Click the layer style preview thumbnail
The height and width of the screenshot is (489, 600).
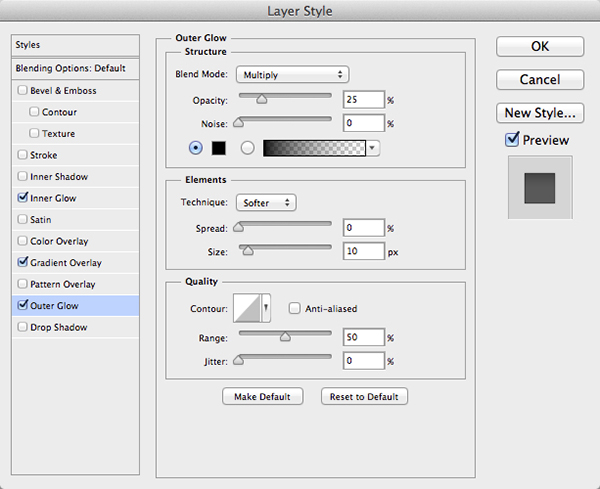[x=540, y=187]
